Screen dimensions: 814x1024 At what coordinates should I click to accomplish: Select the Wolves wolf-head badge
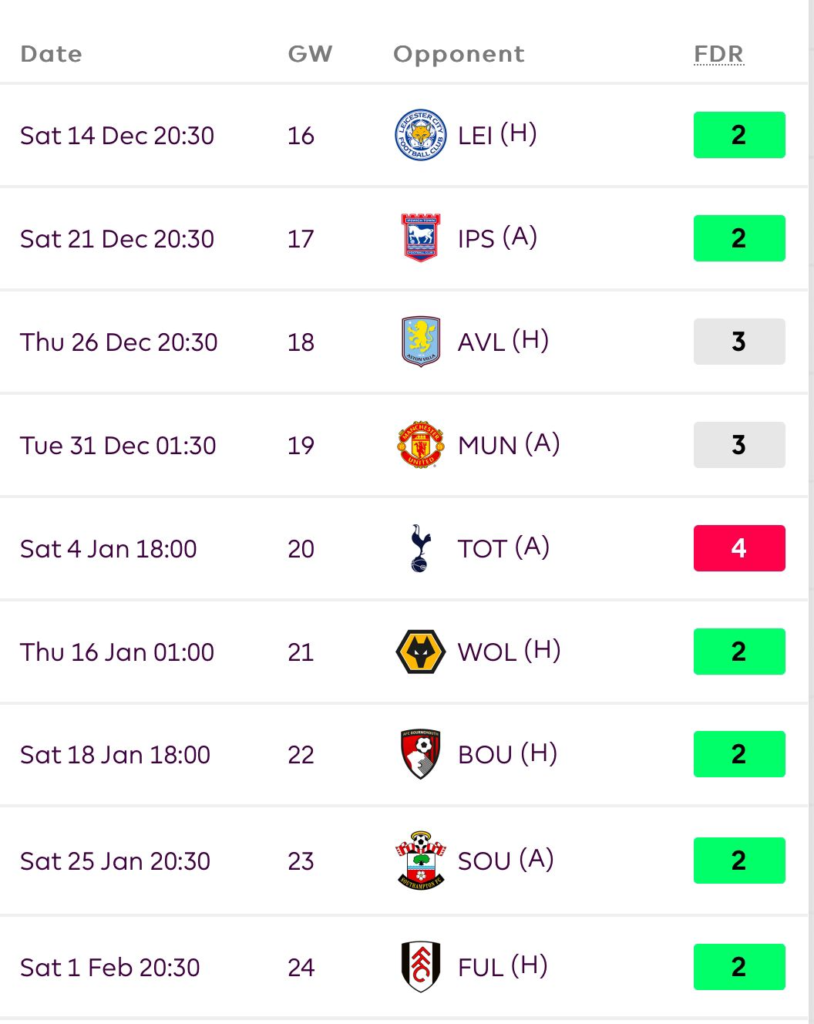pyautogui.click(x=420, y=652)
